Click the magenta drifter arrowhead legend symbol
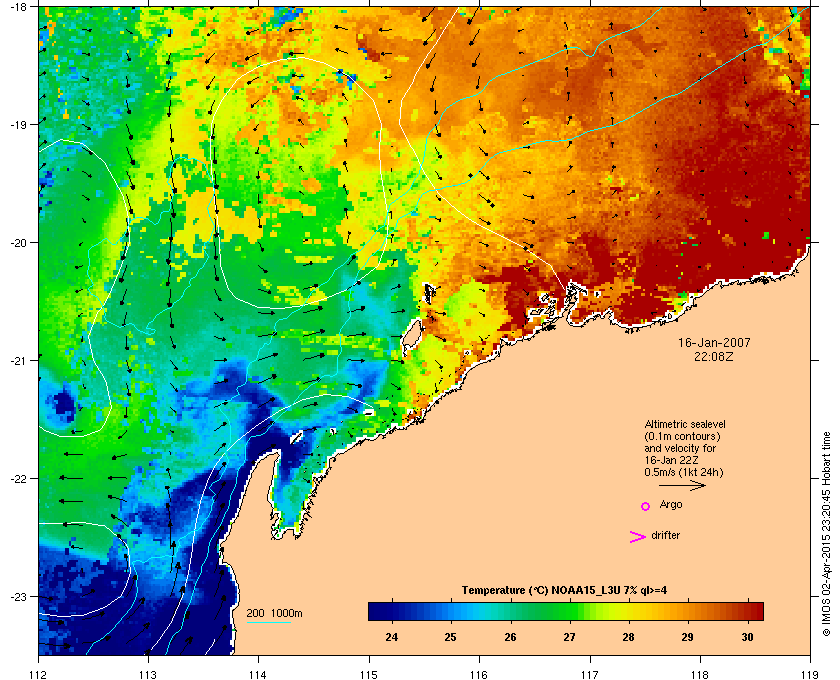Image resolution: width=840 pixels, height=680 pixels. coord(637,537)
